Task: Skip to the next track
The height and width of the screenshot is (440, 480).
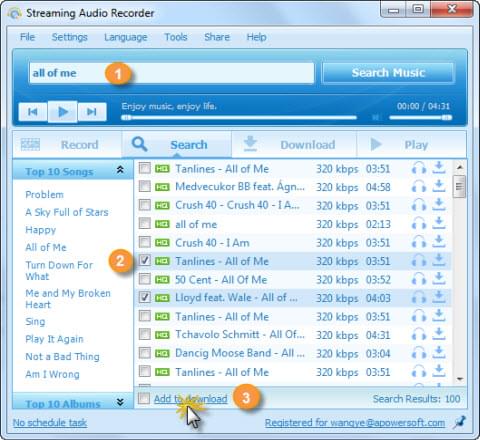Action: (x=92, y=112)
